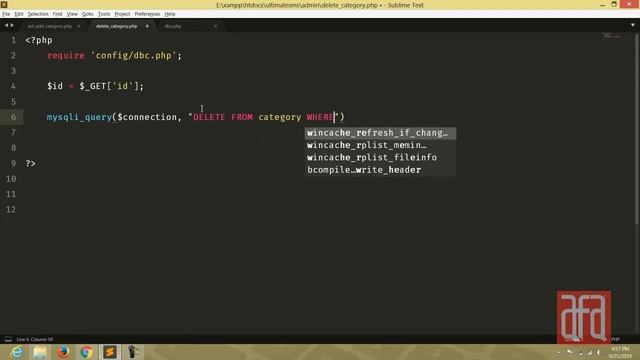Close the delete_category.php tab via unsaved dot
This screenshot has width=640, height=360.
(147, 26)
